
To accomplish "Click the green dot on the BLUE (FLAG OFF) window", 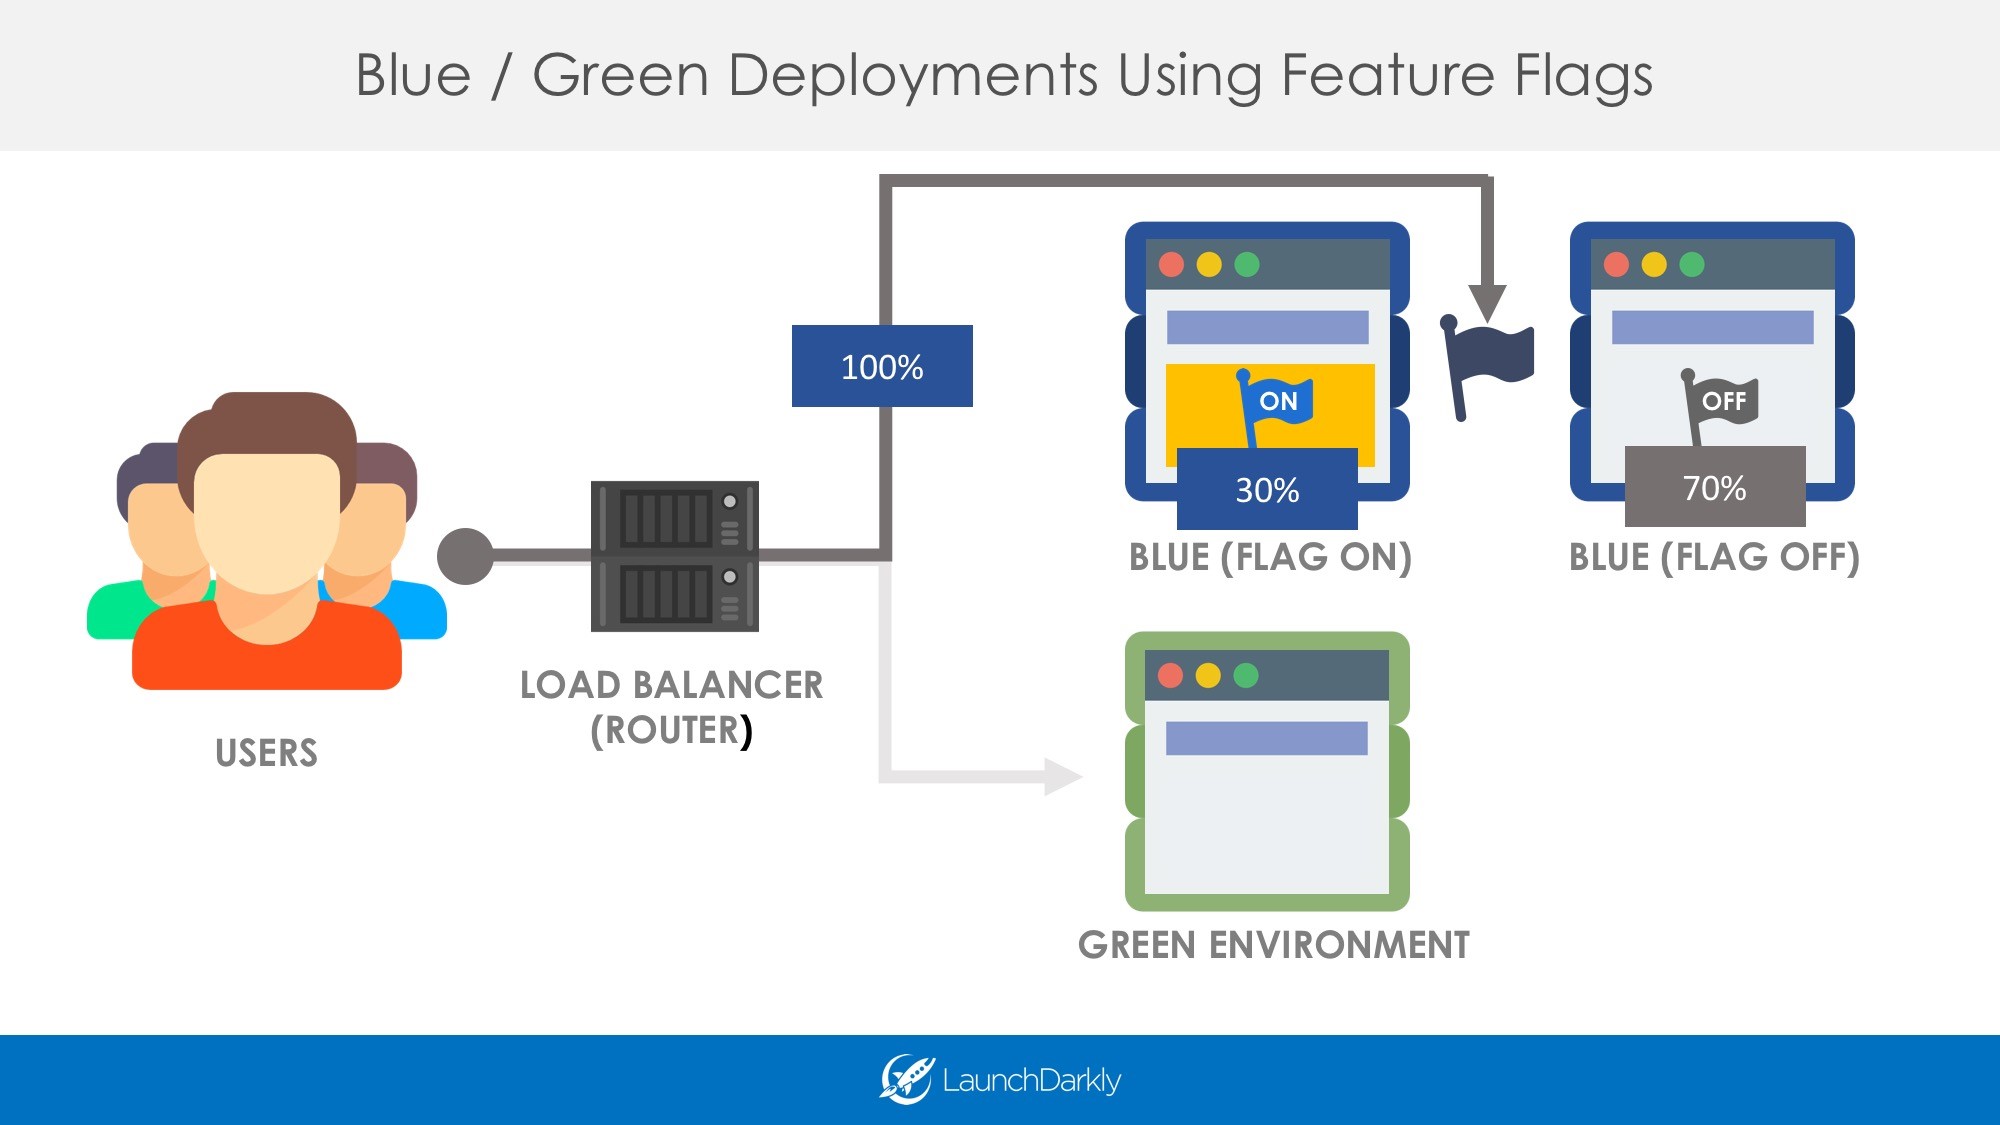I will [1689, 262].
